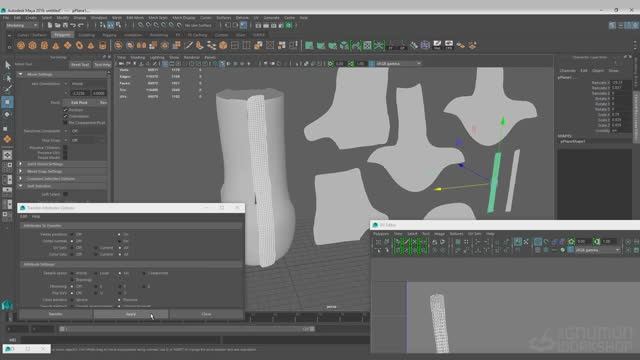Open the Mesh Tools menu
The image size is (640, 360).
click(x=158, y=18)
